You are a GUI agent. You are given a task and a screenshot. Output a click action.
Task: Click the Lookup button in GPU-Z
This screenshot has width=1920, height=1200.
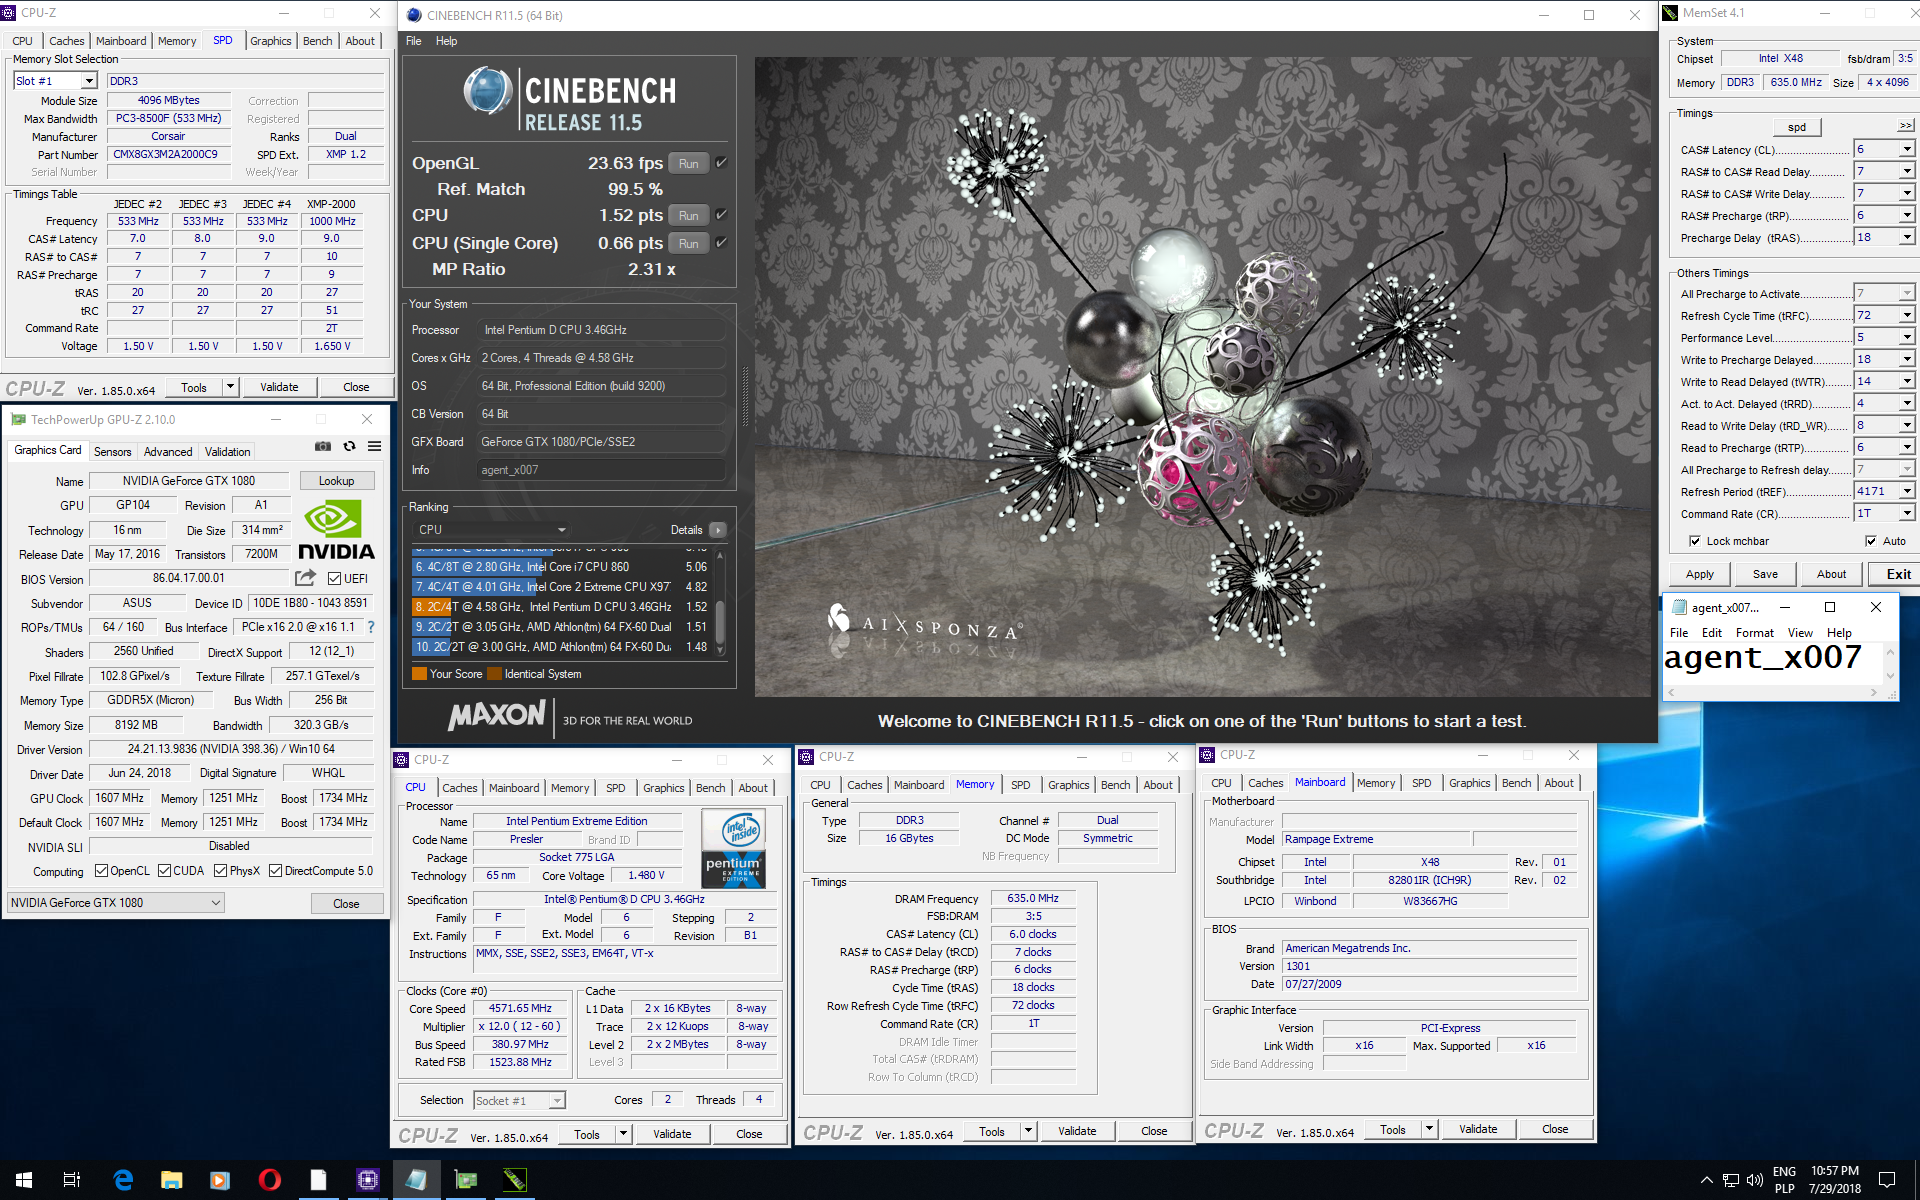click(x=336, y=481)
